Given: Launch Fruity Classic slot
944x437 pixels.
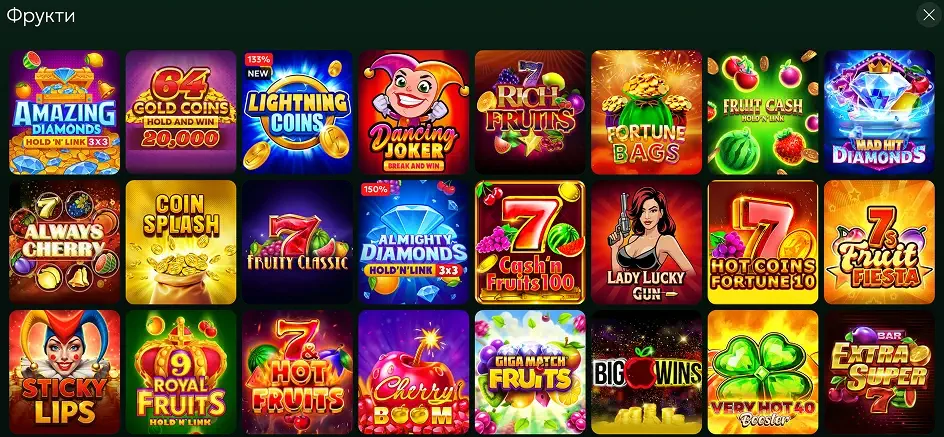Looking at the screenshot, I should (x=297, y=243).
